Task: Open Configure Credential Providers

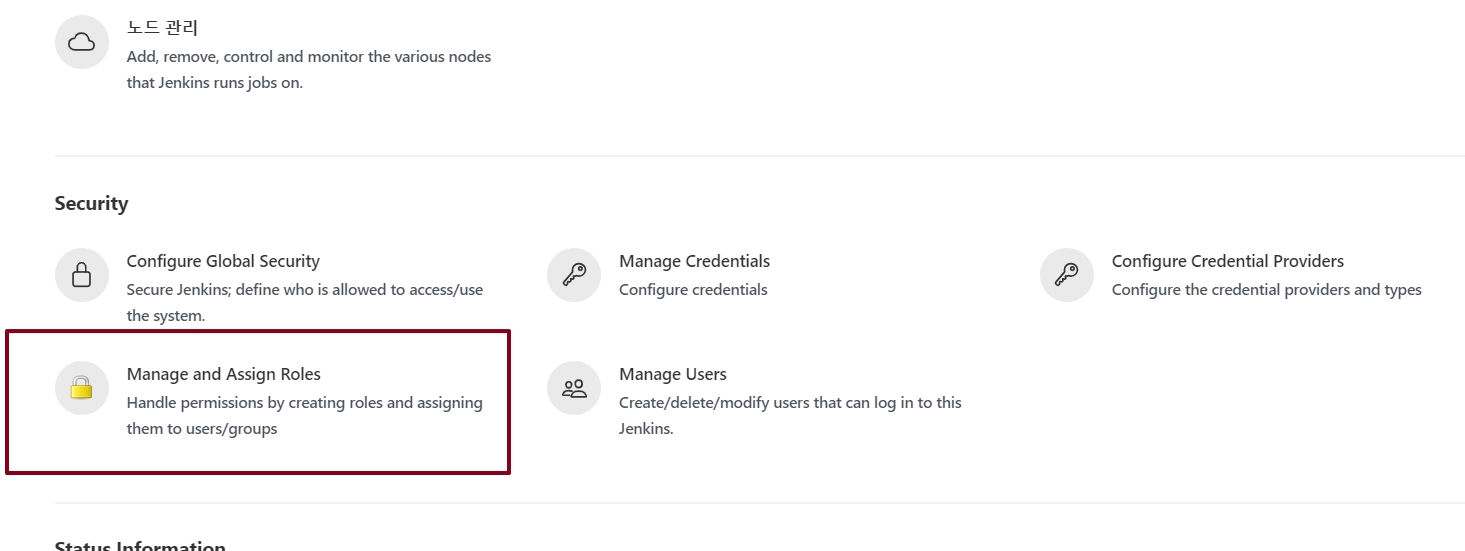Action: [1228, 261]
